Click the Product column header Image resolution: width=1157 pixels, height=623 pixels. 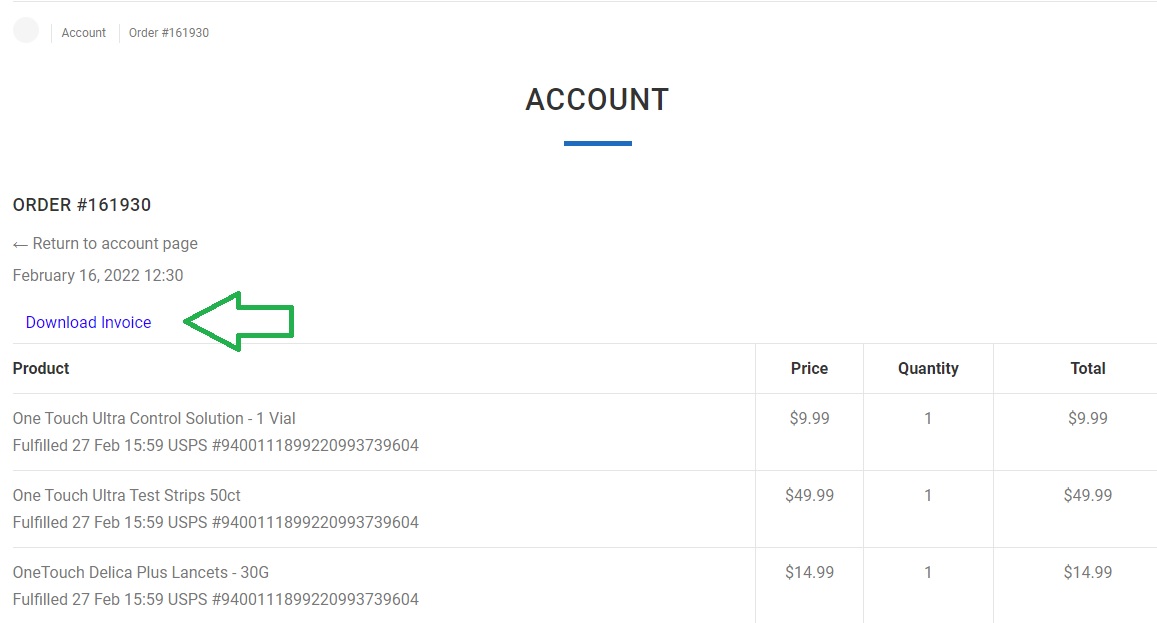click(41, 368)
